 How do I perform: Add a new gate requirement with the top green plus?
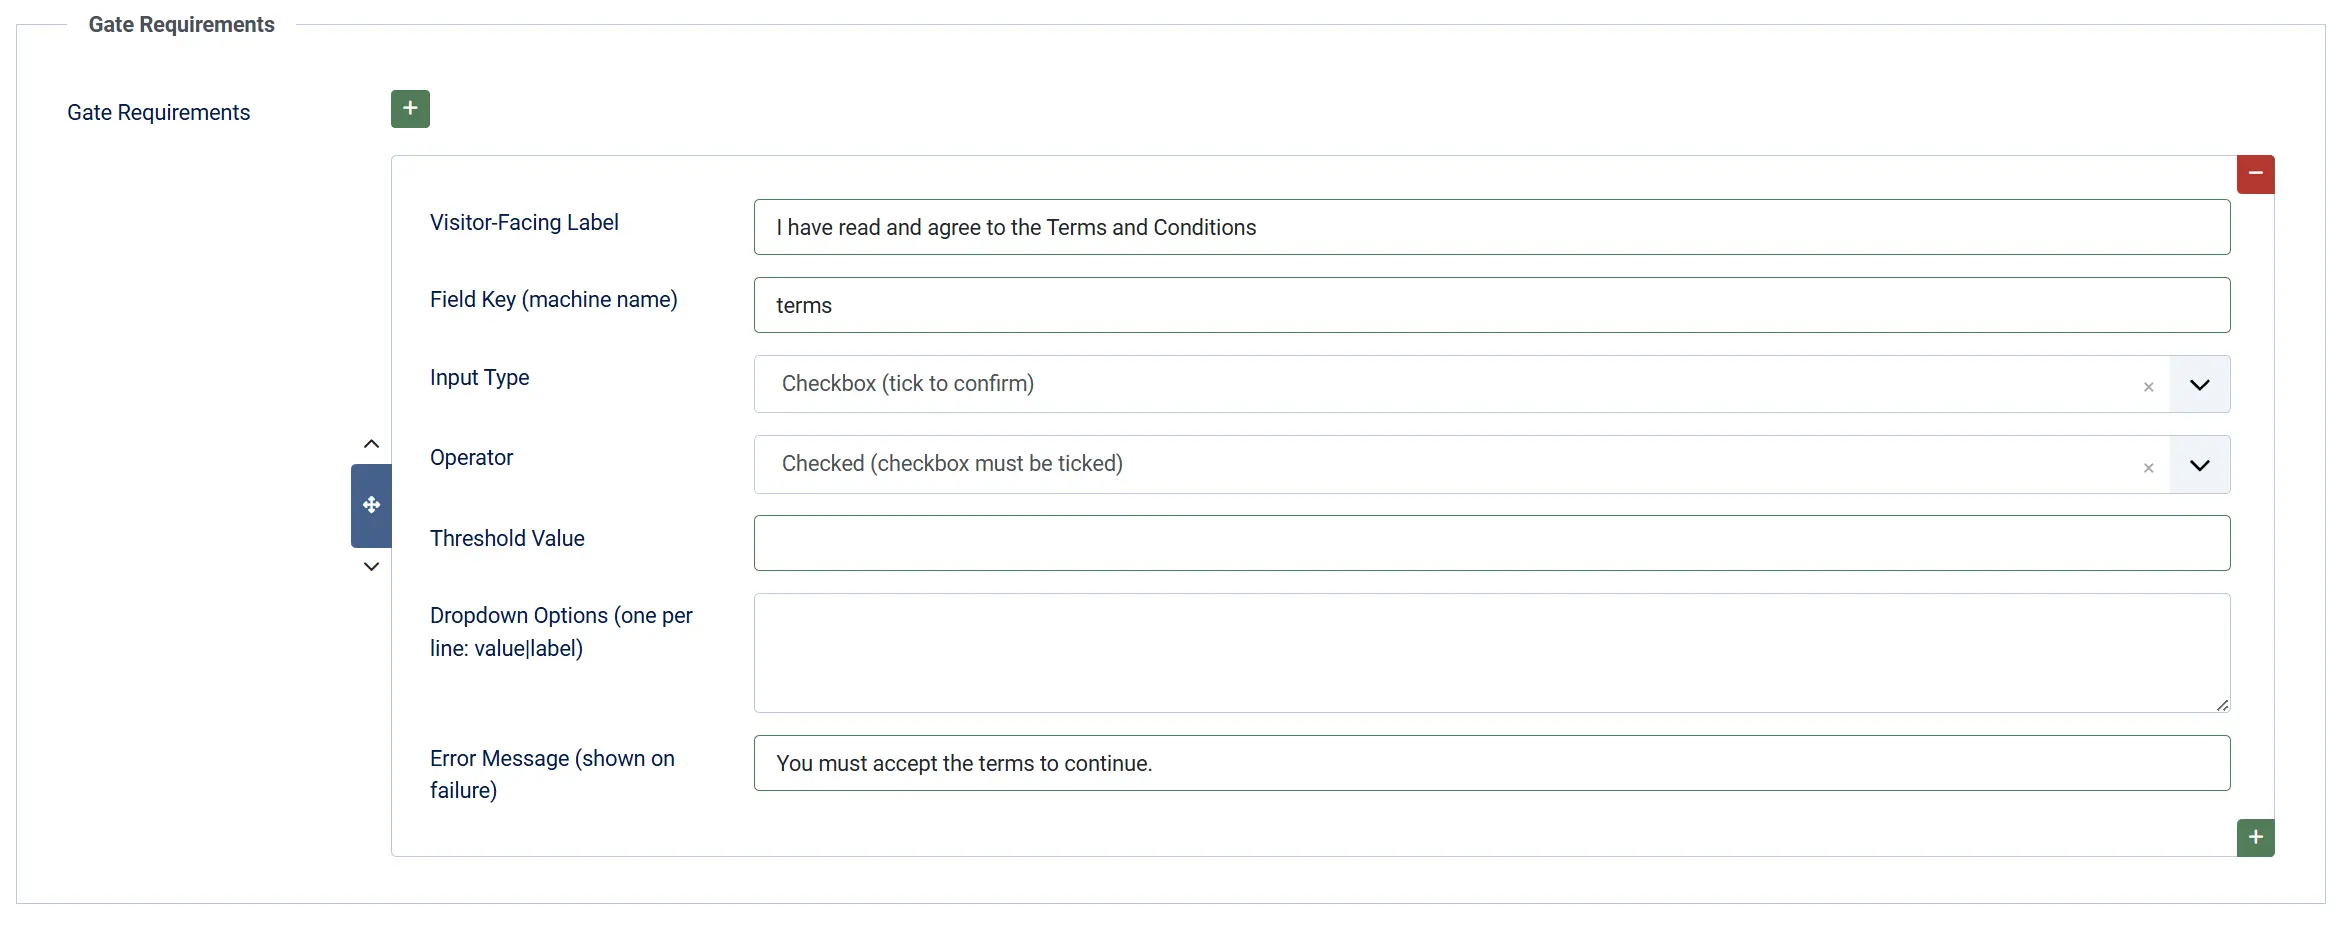click(x=410, y=109)
